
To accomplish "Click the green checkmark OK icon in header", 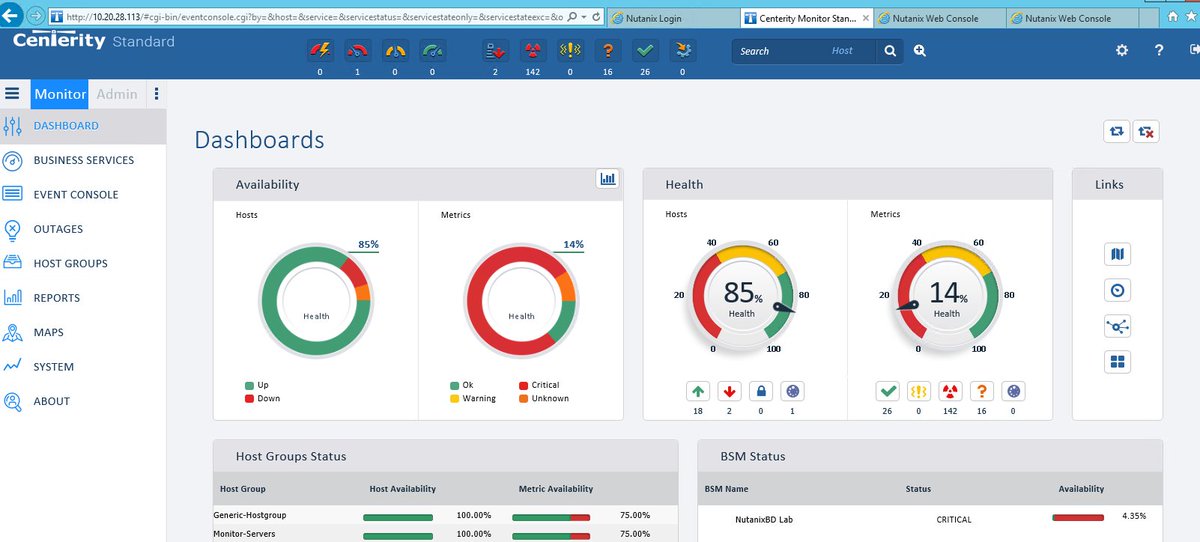I will 645,50.
